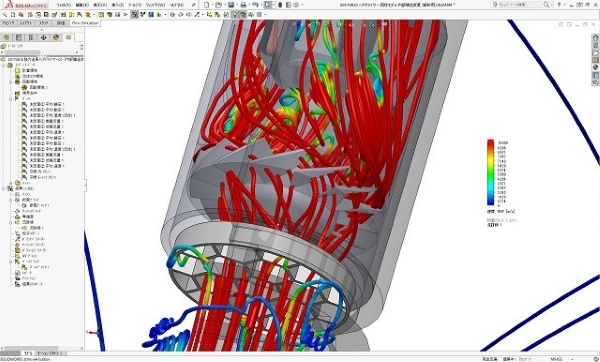The image size is (600, 362).
Task: Collapse the Flow Trajectories tree node
Action: click(x=11, y=222)
